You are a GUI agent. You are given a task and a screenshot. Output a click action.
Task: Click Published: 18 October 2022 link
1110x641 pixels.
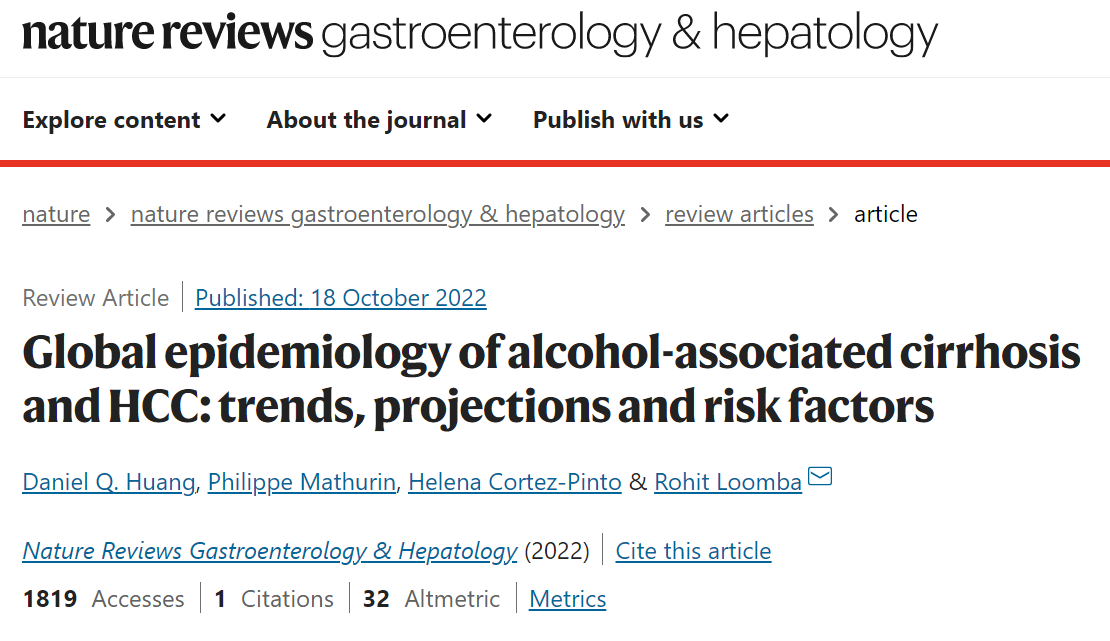[341, 297]
